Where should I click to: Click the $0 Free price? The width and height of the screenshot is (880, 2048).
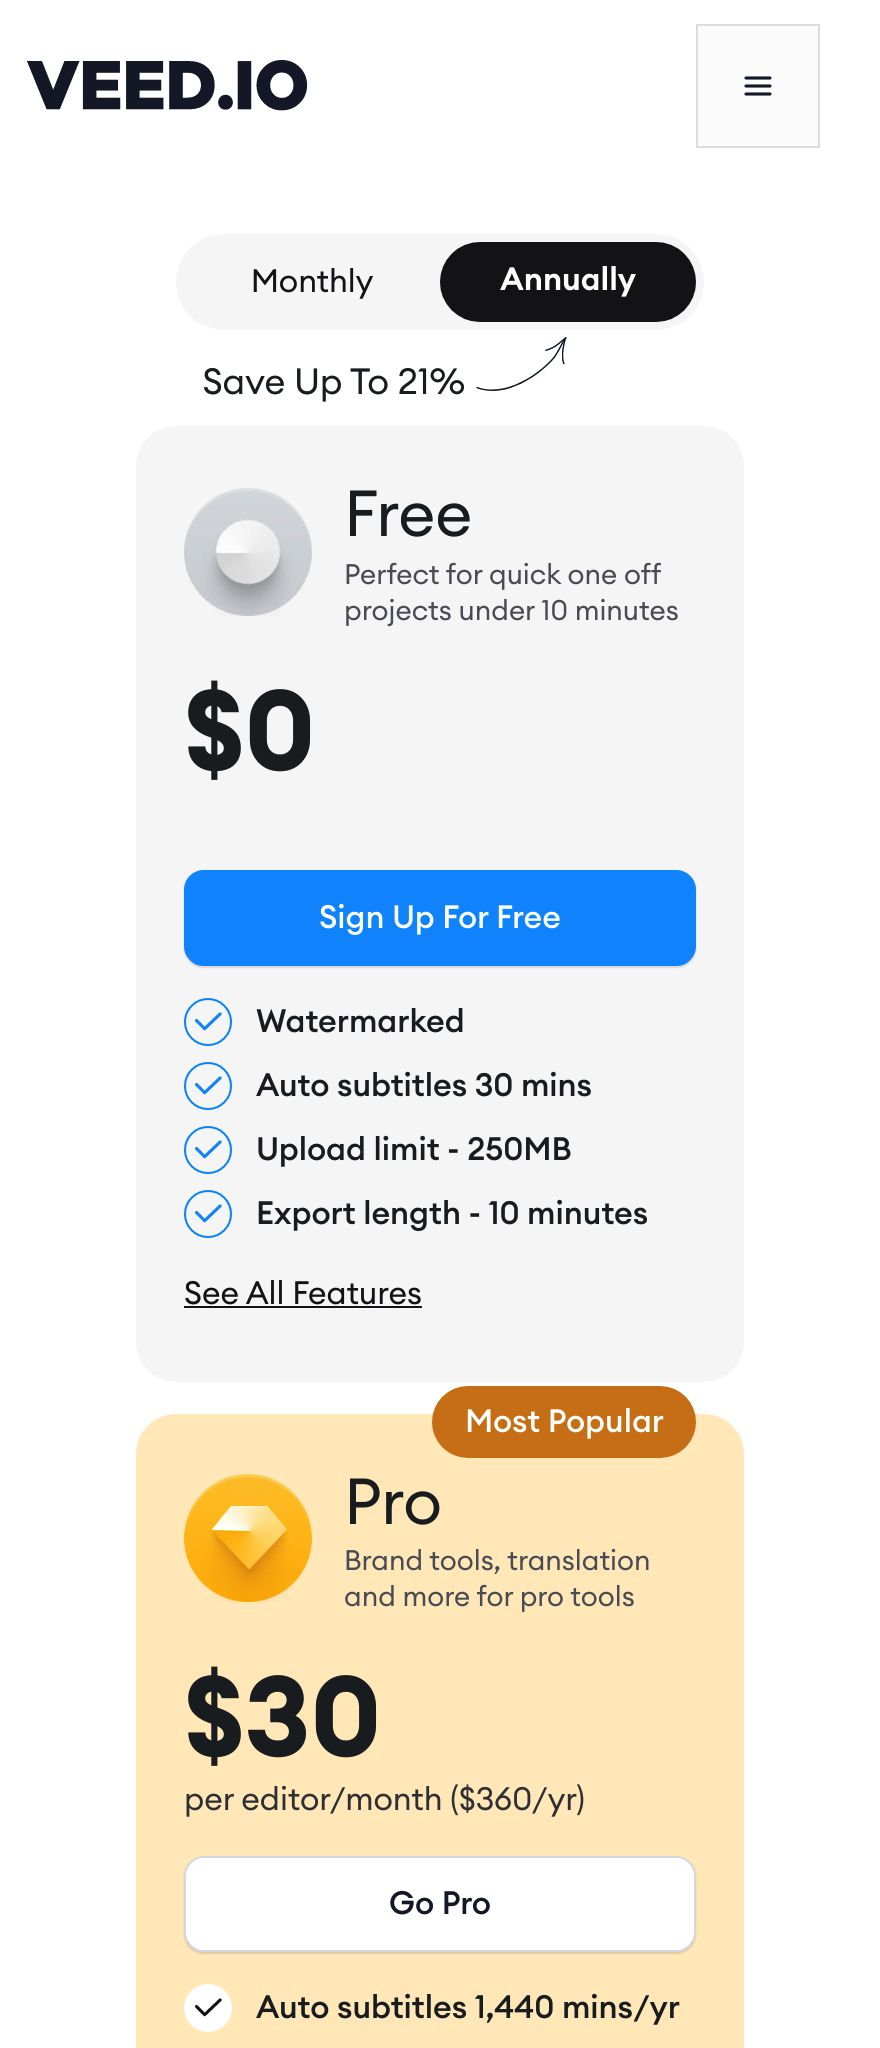point(249,730)
